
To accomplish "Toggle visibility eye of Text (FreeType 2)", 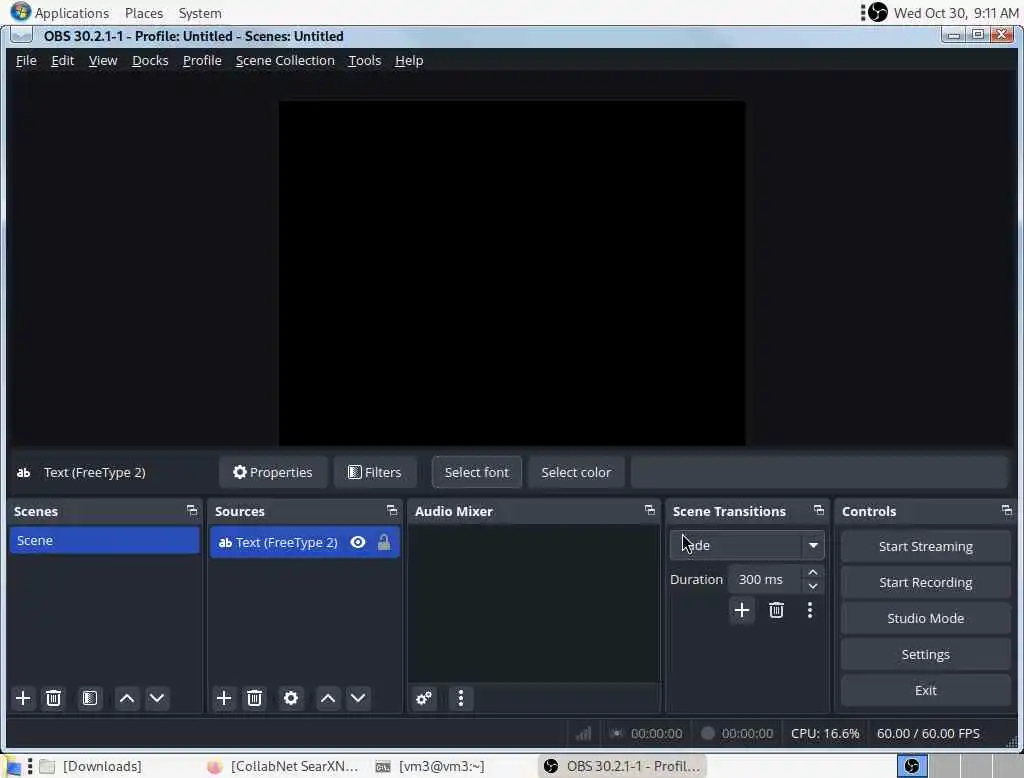I will (358, 542).
